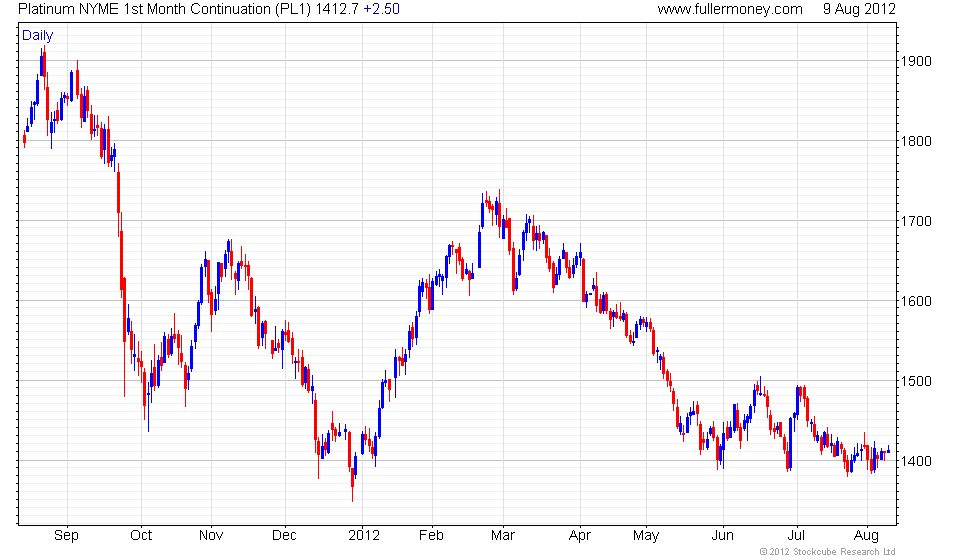The height and width of the screenshot is (560, 980).
Task: Click the 1400 price axis label
Action: click(916, 461)
